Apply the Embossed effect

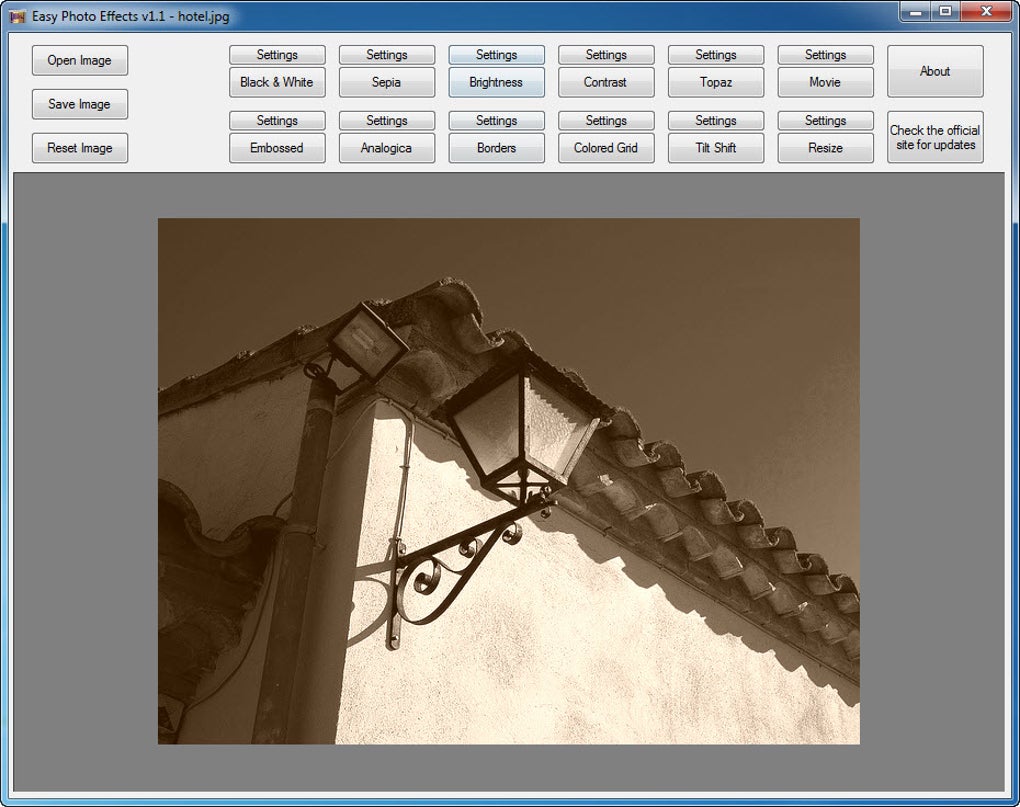point(277,148)
